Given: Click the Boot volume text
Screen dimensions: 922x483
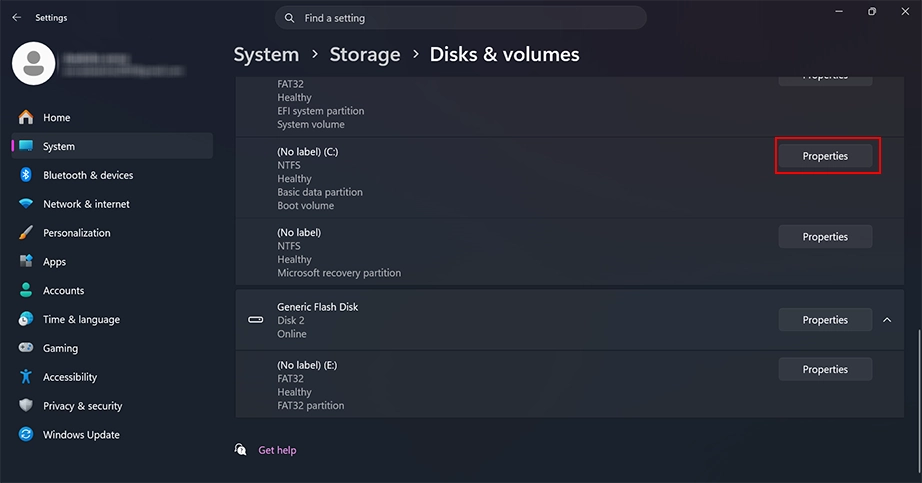Looking at the screenshot, I should click(305, 206).
